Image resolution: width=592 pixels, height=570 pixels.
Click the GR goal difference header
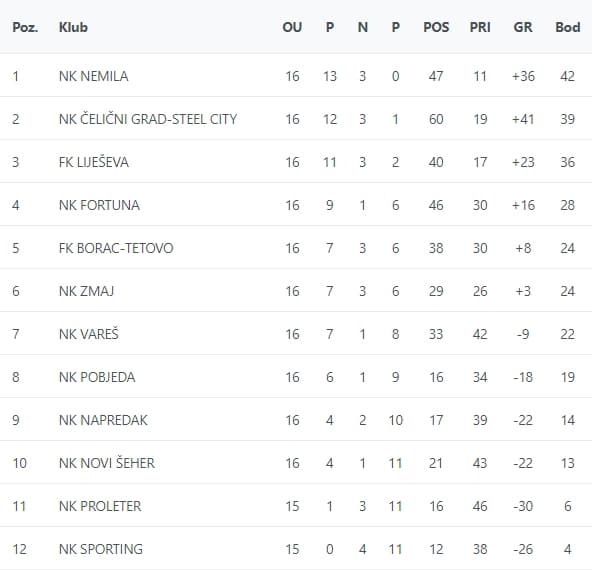[523, 27]
